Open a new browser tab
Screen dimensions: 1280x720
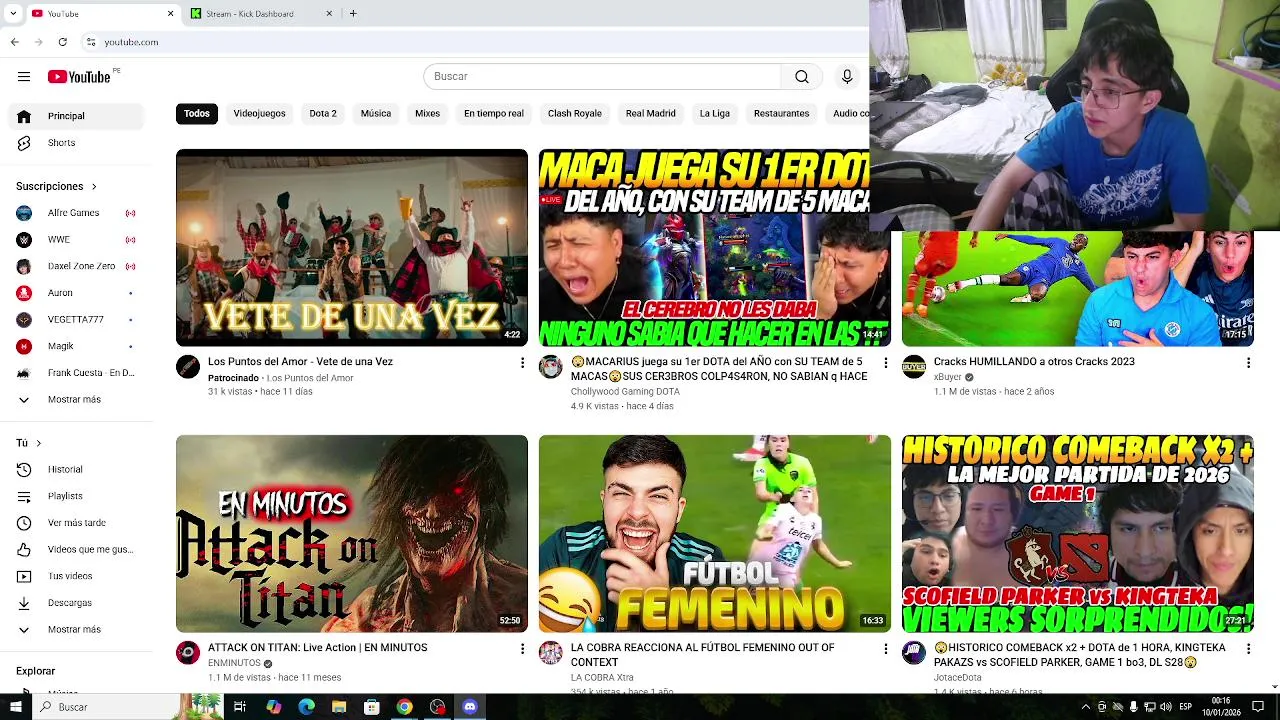(353, 14)
